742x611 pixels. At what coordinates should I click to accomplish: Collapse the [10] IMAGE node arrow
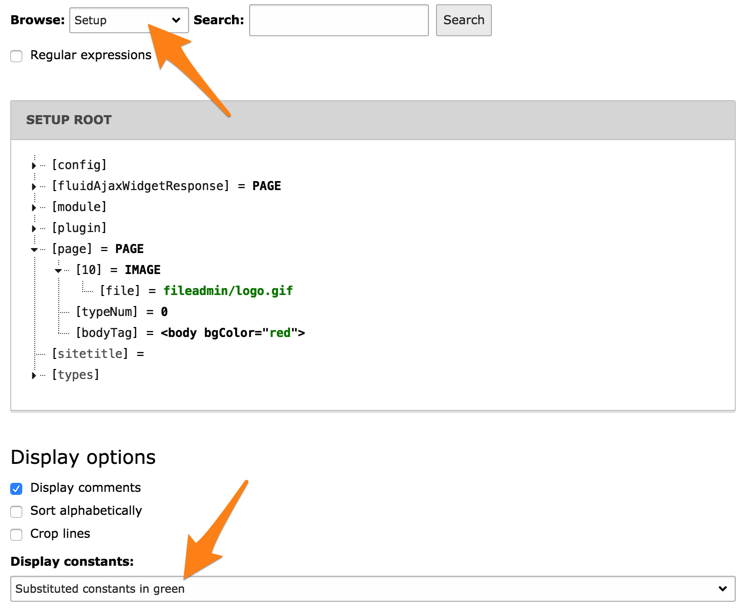58,270
